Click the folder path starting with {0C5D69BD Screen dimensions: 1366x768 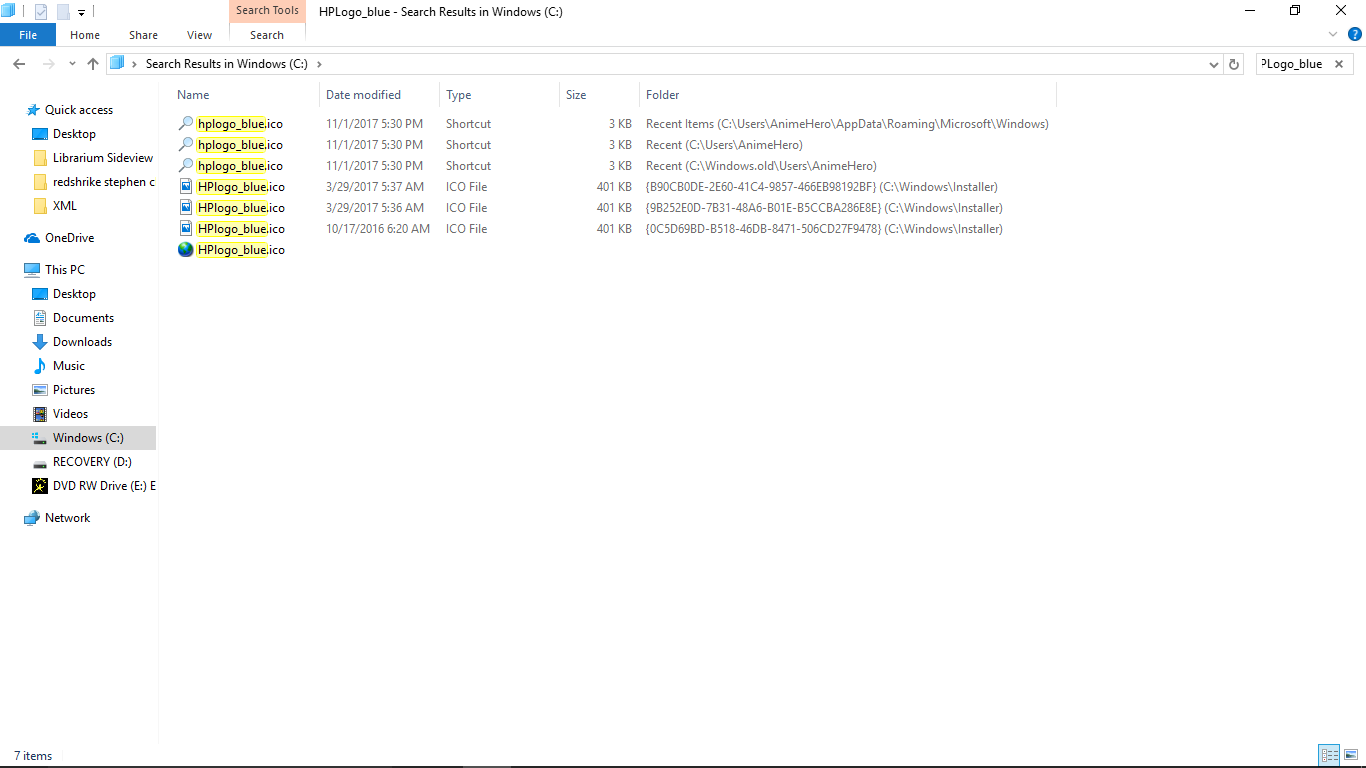(x=824, y=229)
